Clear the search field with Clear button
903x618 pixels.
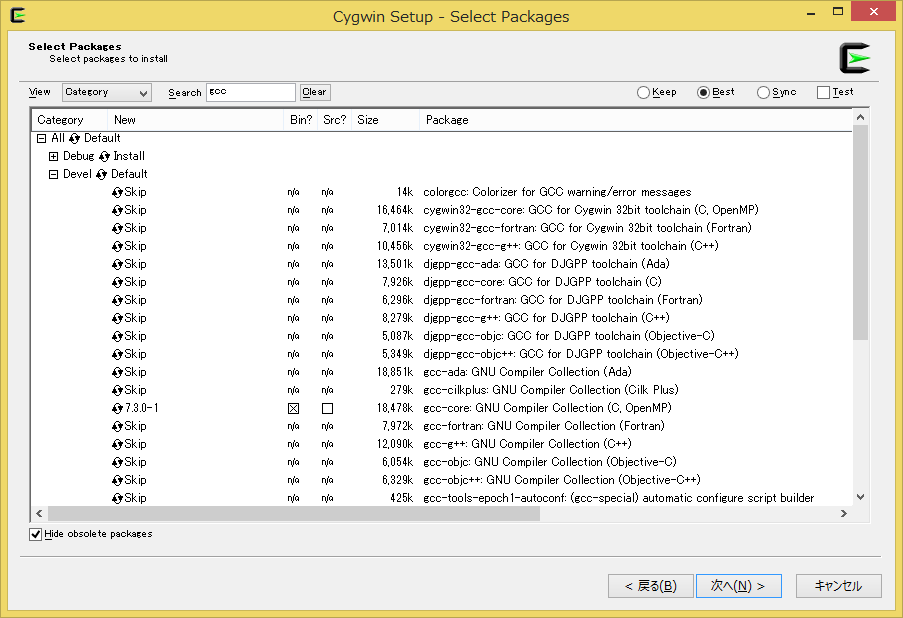click(x=314, y=92)
